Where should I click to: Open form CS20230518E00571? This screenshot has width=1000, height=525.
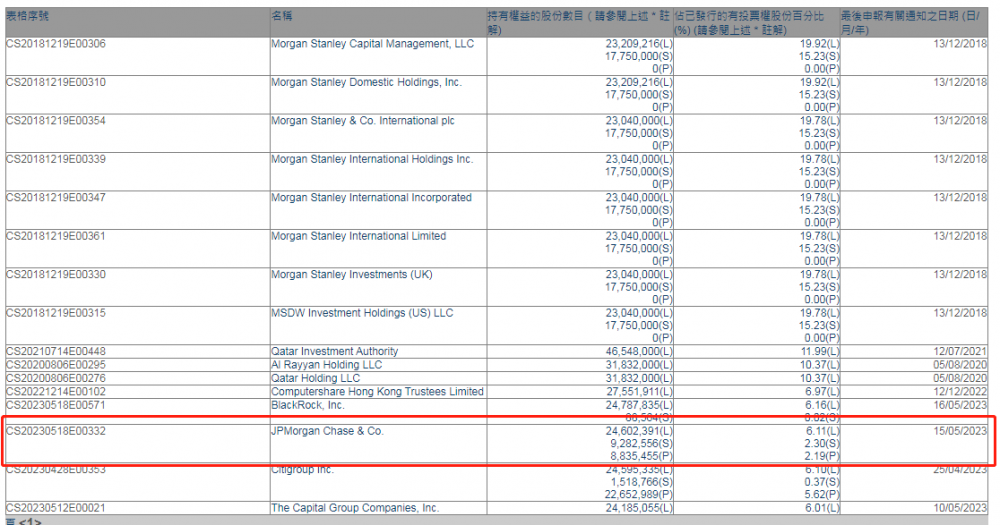56,405
